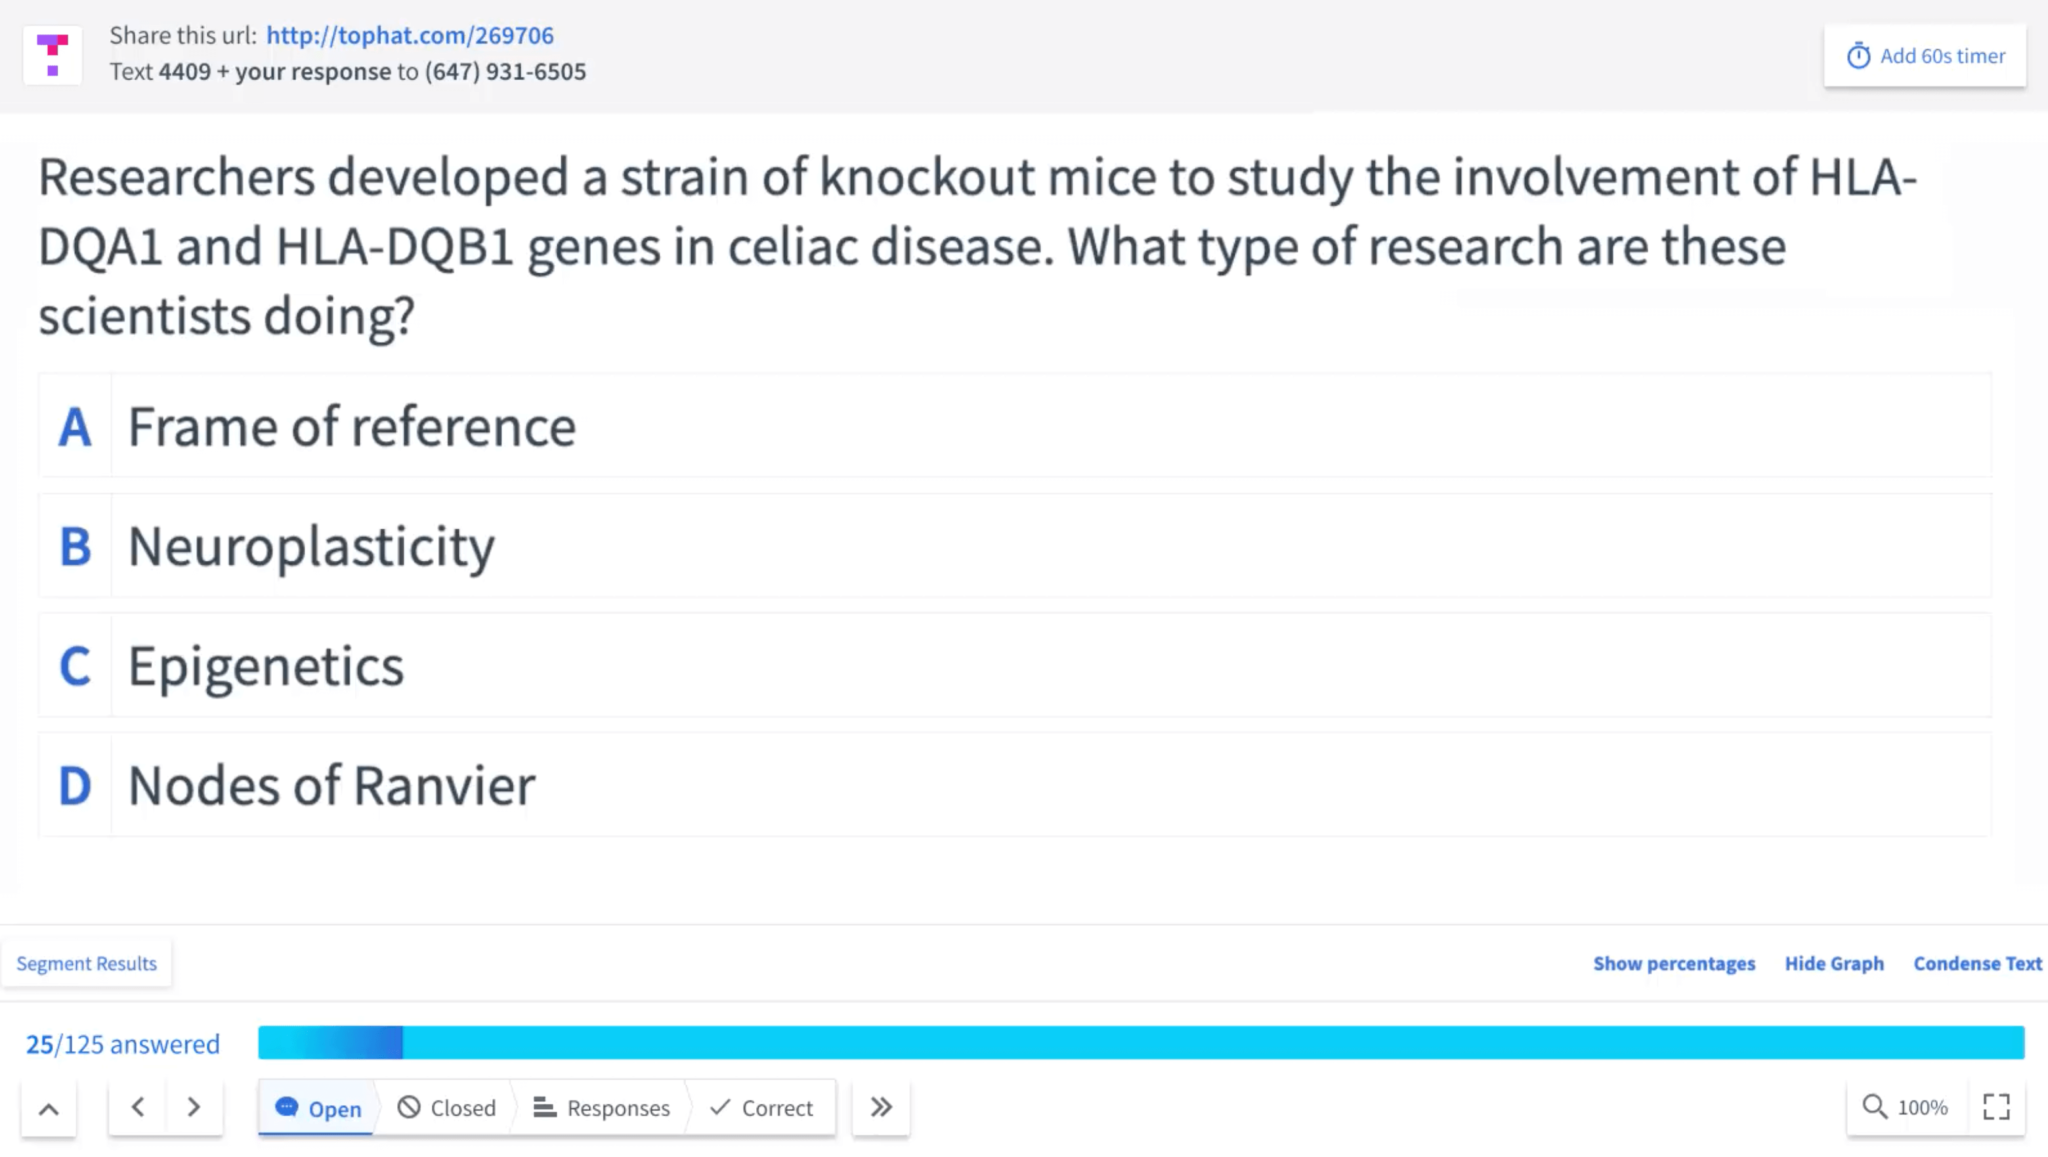Open the tophat.com/269706 link
Image resolution: width=2048 pixels, height=1157 pixels.
[x=410, y=35]
